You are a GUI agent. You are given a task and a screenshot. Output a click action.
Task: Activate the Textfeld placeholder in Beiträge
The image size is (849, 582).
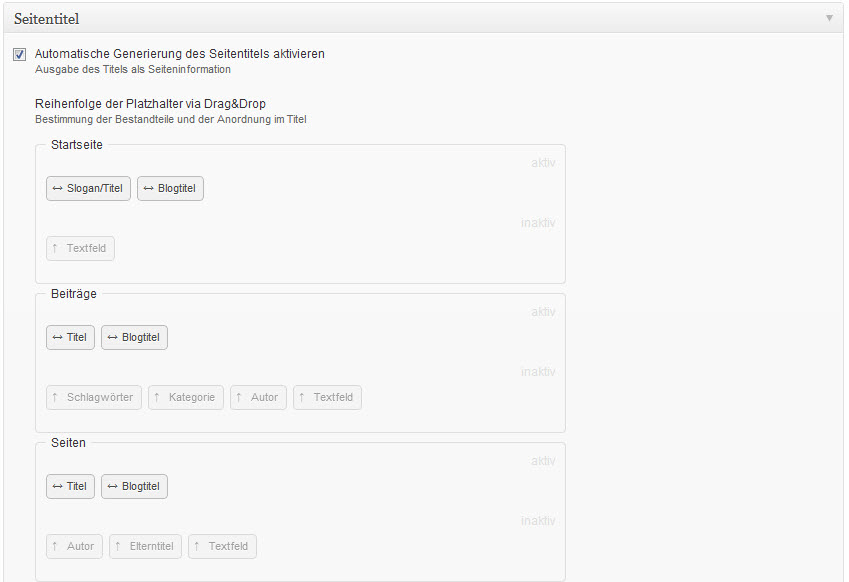[x=327, y=397]
